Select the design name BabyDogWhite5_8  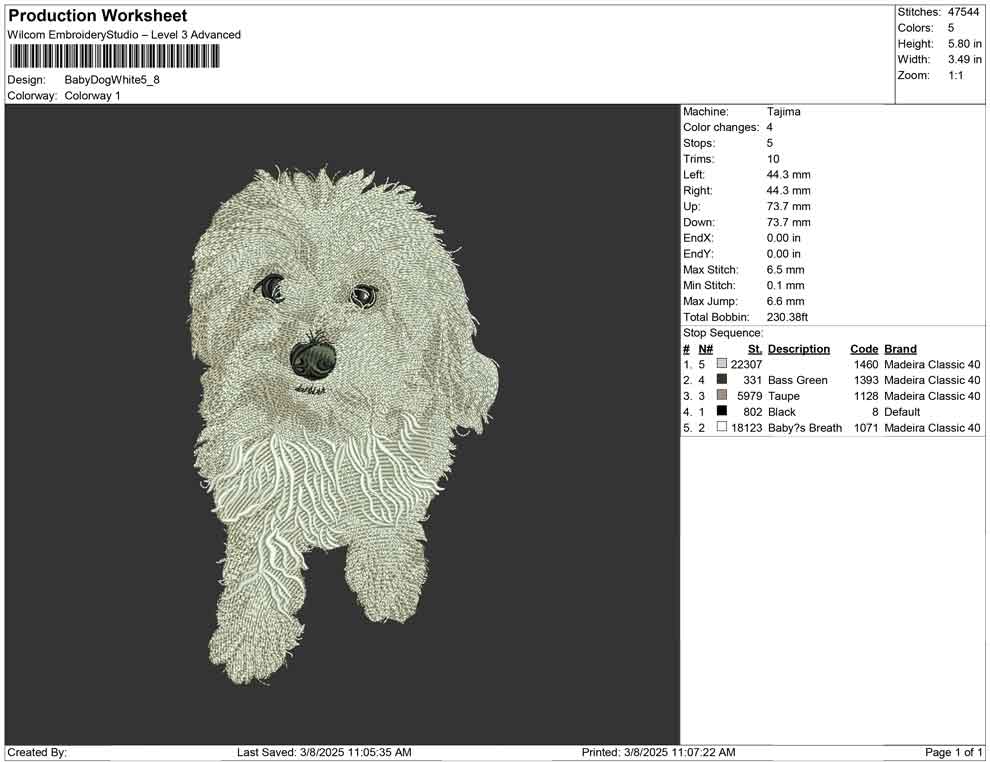(112, 80)
